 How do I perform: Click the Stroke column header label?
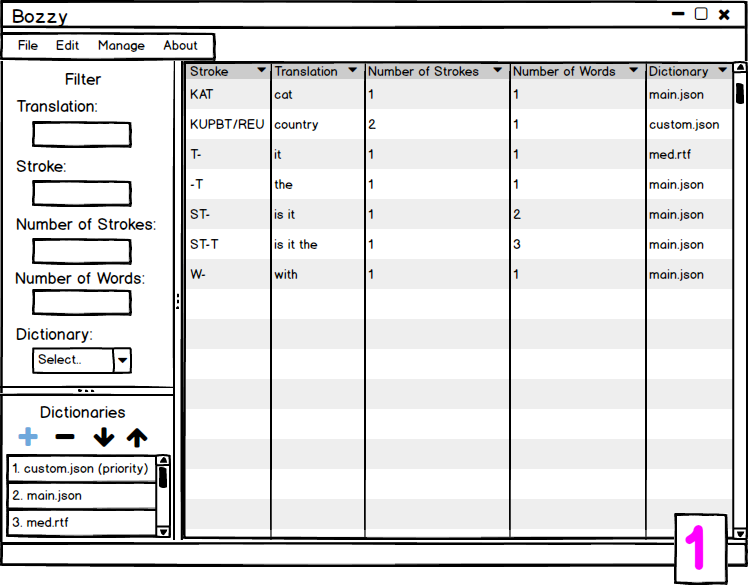pyautogui.click(x=209, y=71)
